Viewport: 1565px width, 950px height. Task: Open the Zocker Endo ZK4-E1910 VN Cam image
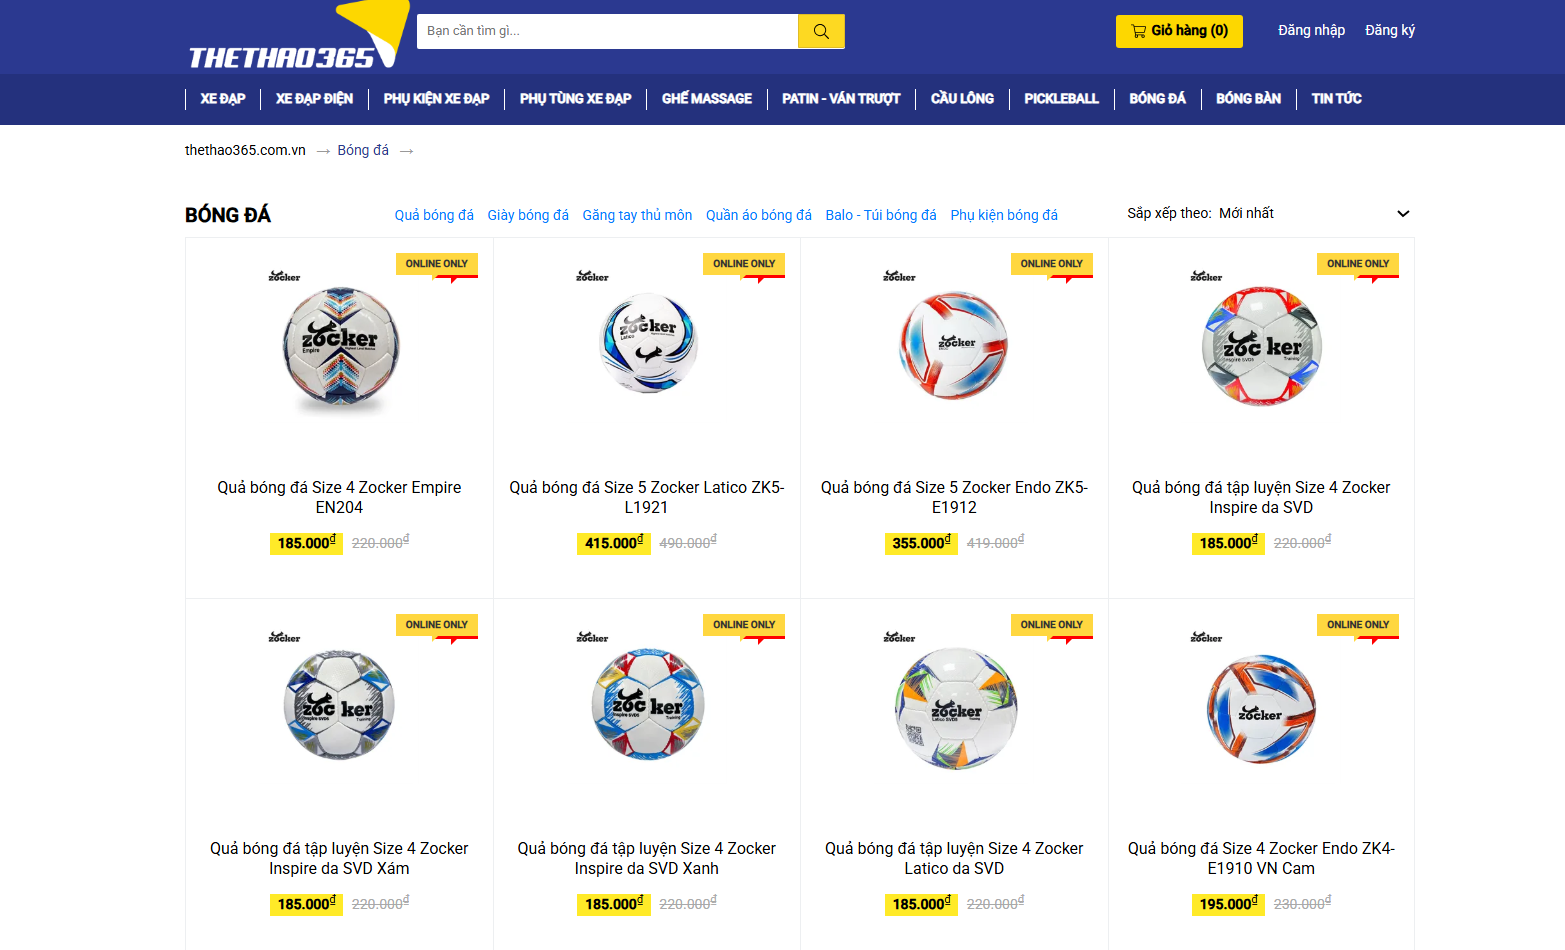[x=1261, y=709]
